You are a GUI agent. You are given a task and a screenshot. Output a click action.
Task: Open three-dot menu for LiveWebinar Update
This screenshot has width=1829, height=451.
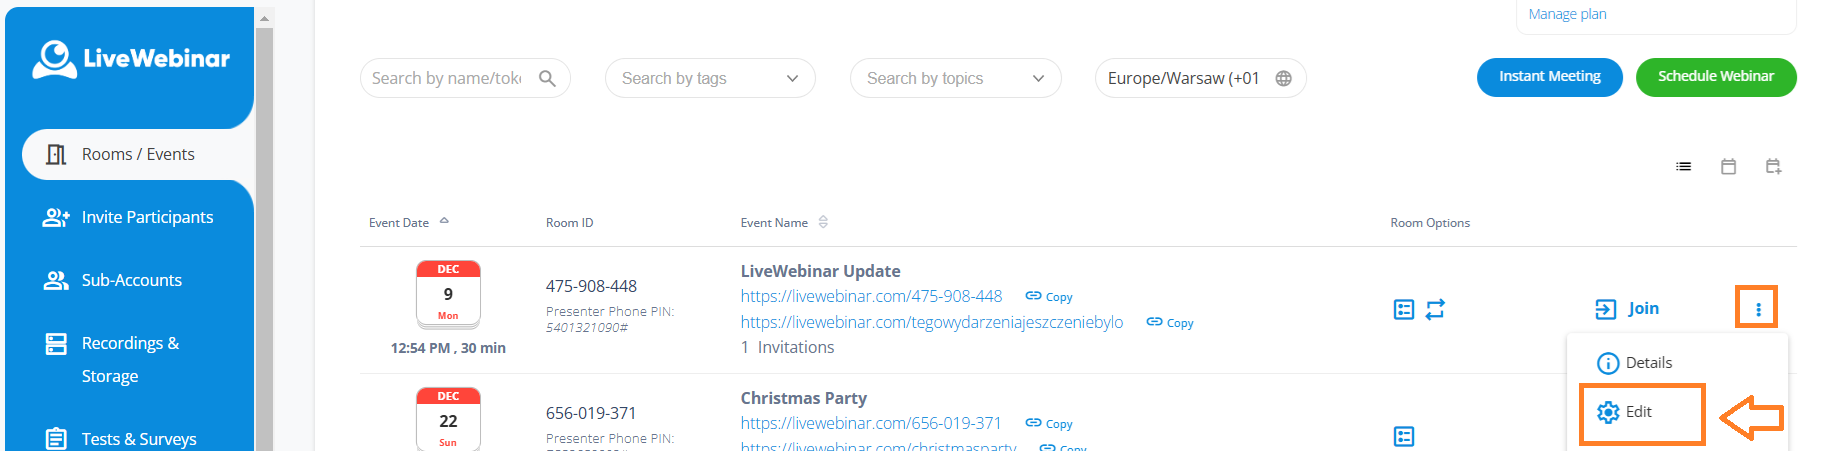click(1757, 309)
